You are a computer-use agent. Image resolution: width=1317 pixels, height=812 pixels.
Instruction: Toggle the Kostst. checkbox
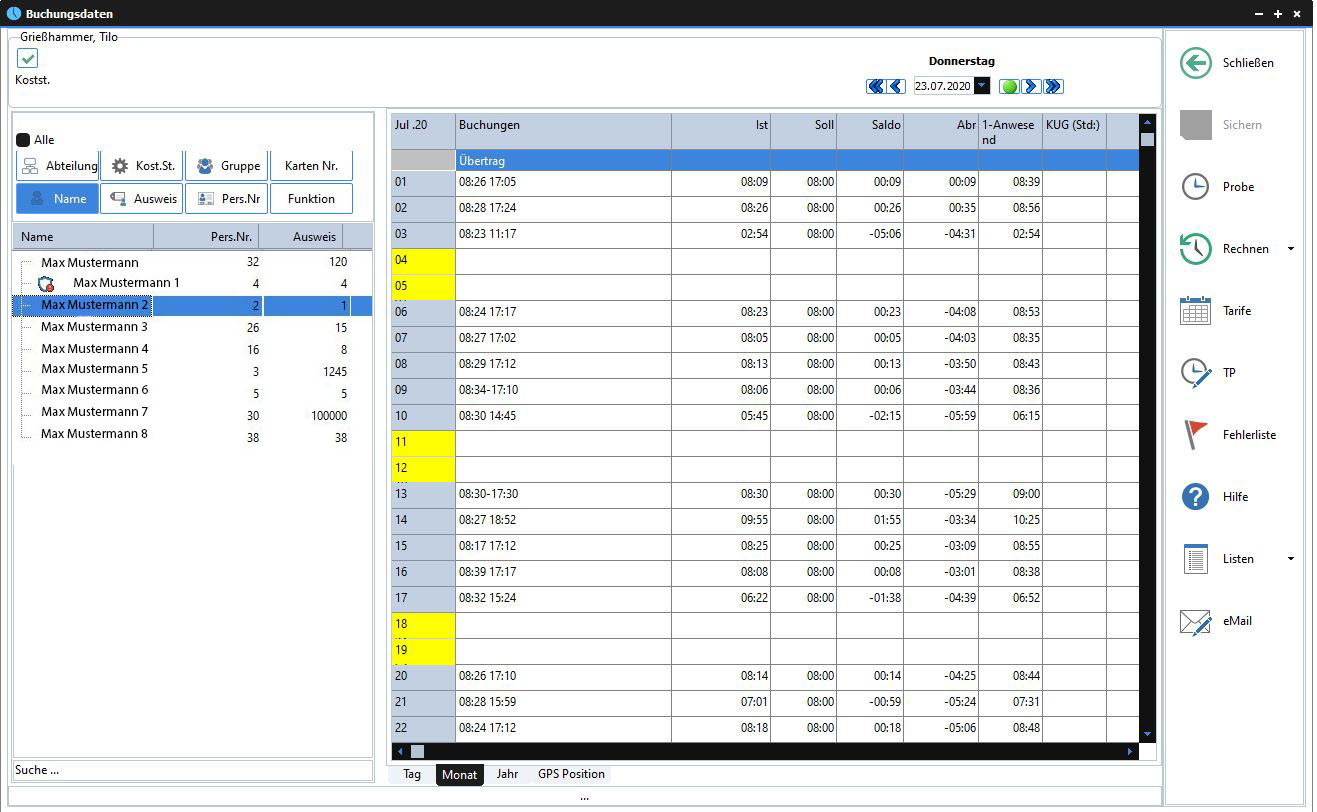click(x=28, y=59)
